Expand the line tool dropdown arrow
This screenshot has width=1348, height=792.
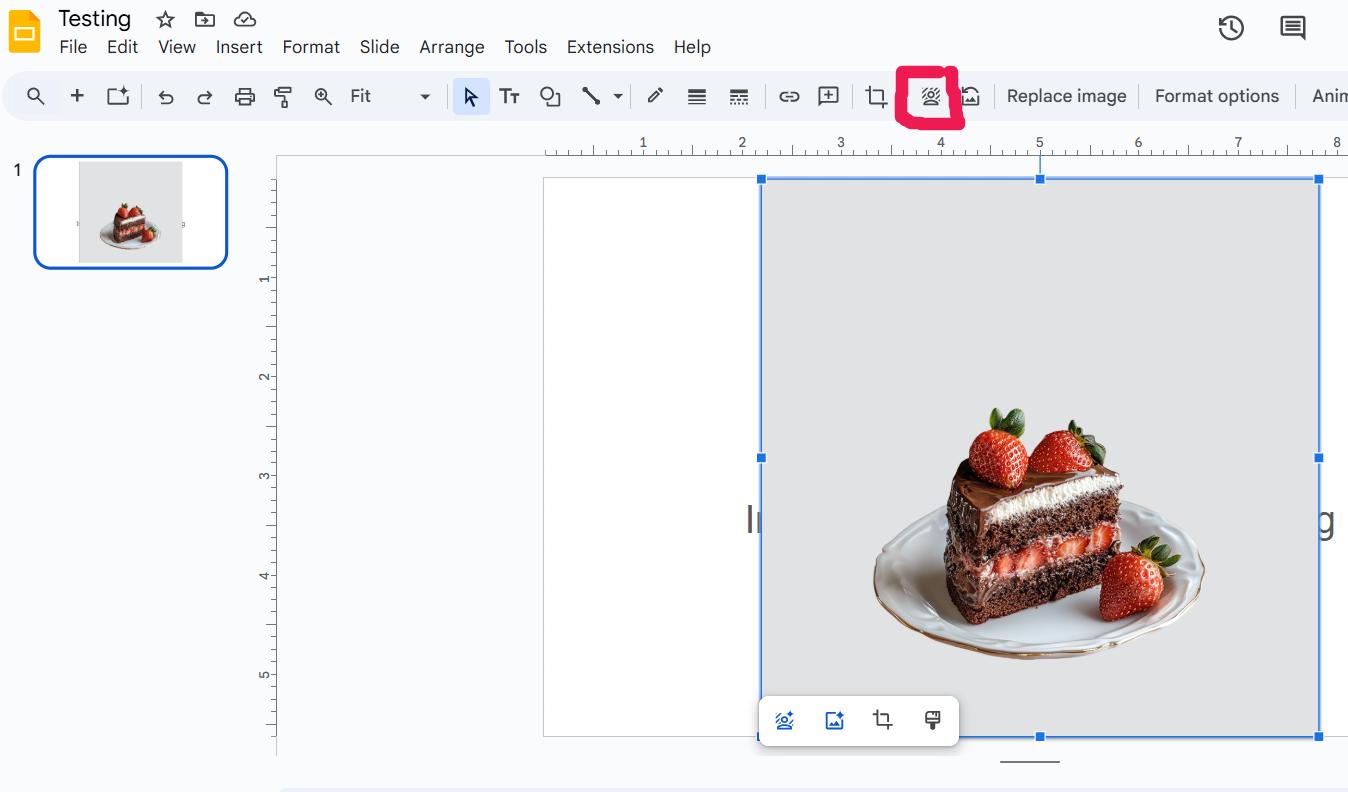[x=618, y=97]
